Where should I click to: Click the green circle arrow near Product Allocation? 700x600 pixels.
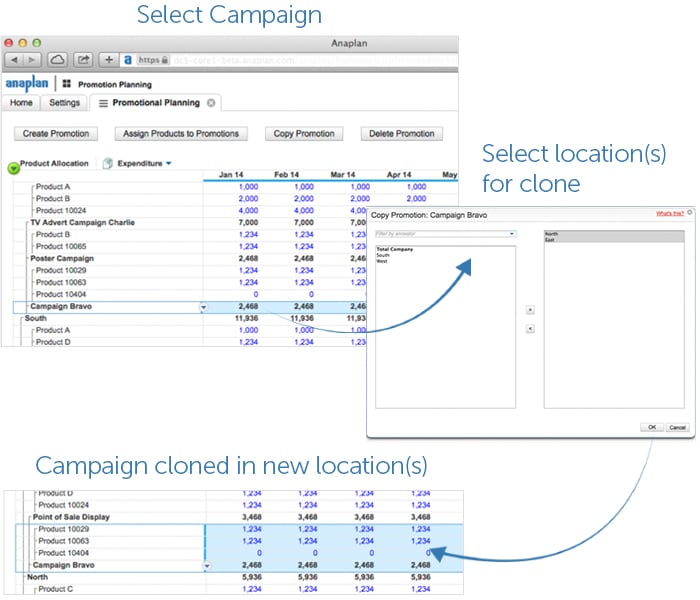(x=14, y=168)
